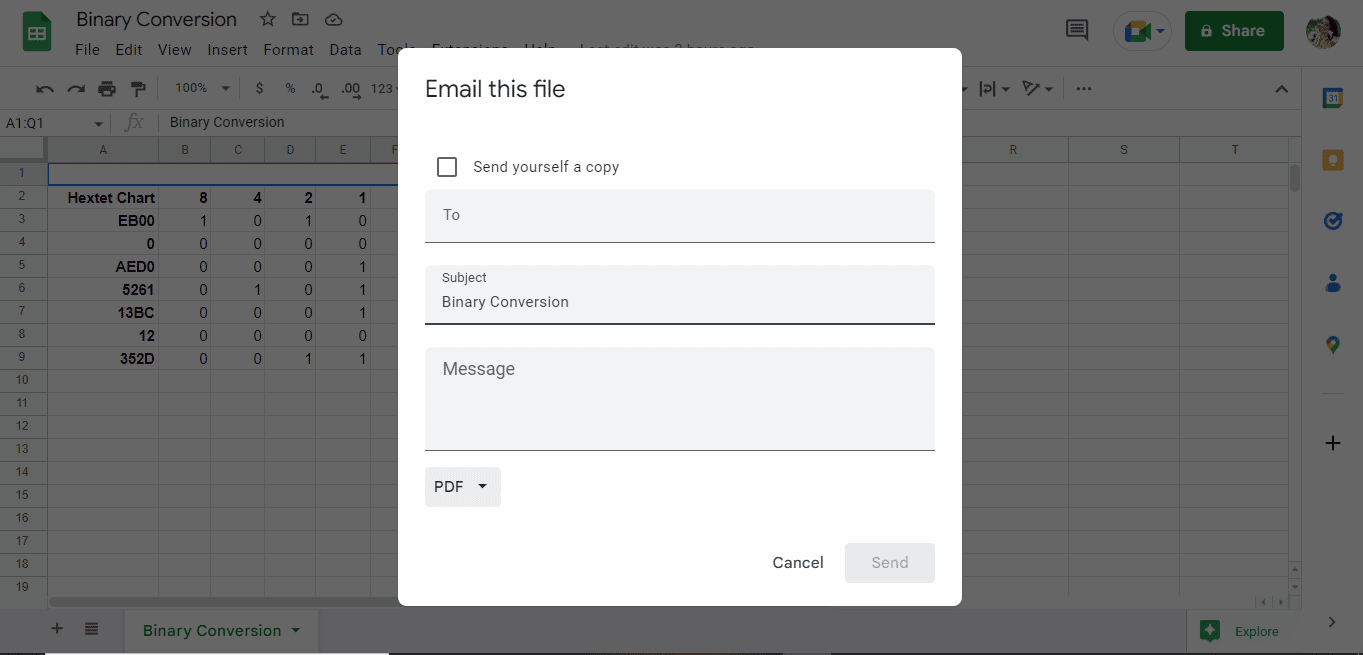Viewport: 1363px width, 655px height.
Task: Open the Insert menu
Action: coord(228,49)
